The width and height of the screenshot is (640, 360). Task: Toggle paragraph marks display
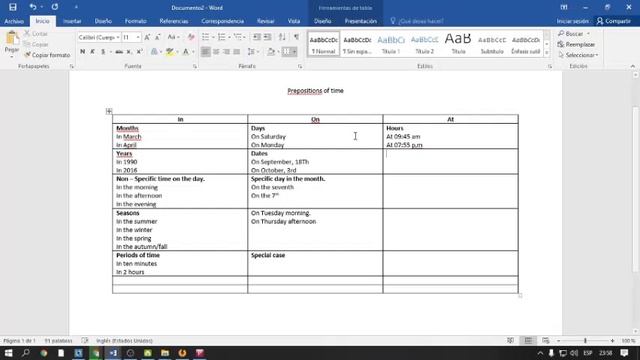coord(296,37)
